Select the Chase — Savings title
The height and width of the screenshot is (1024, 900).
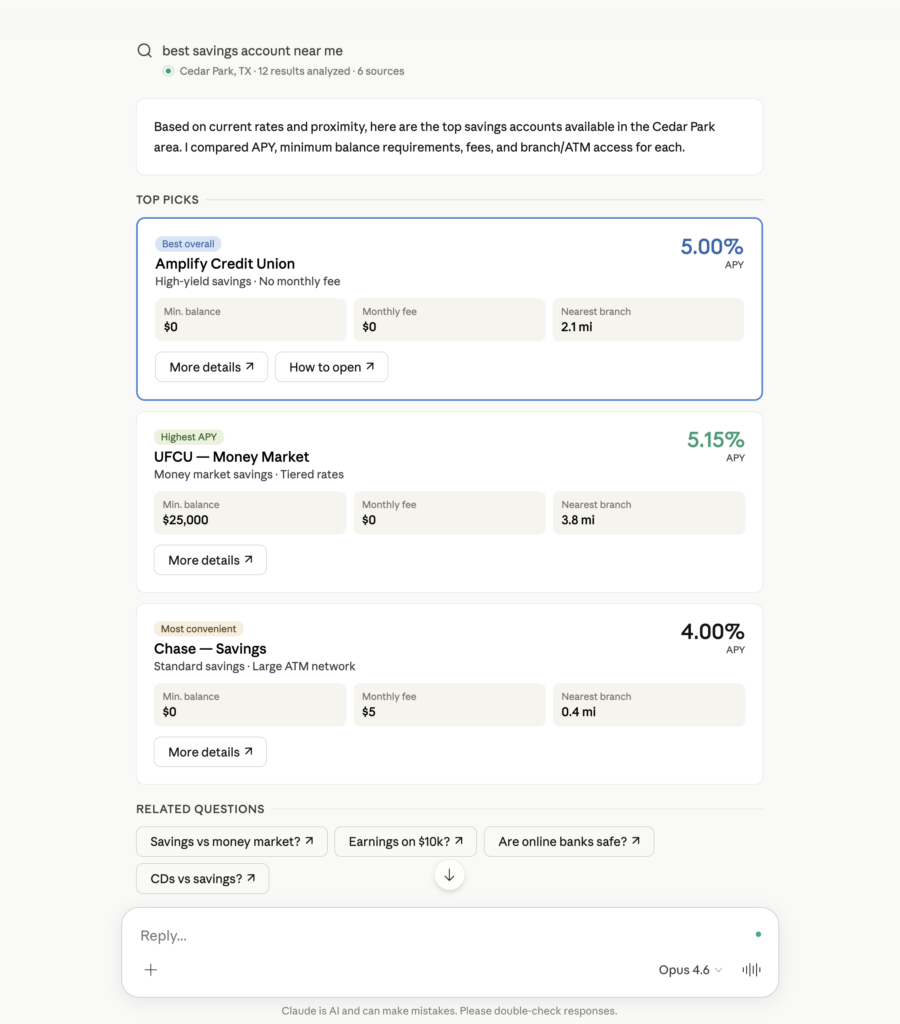tap(210, 649)
